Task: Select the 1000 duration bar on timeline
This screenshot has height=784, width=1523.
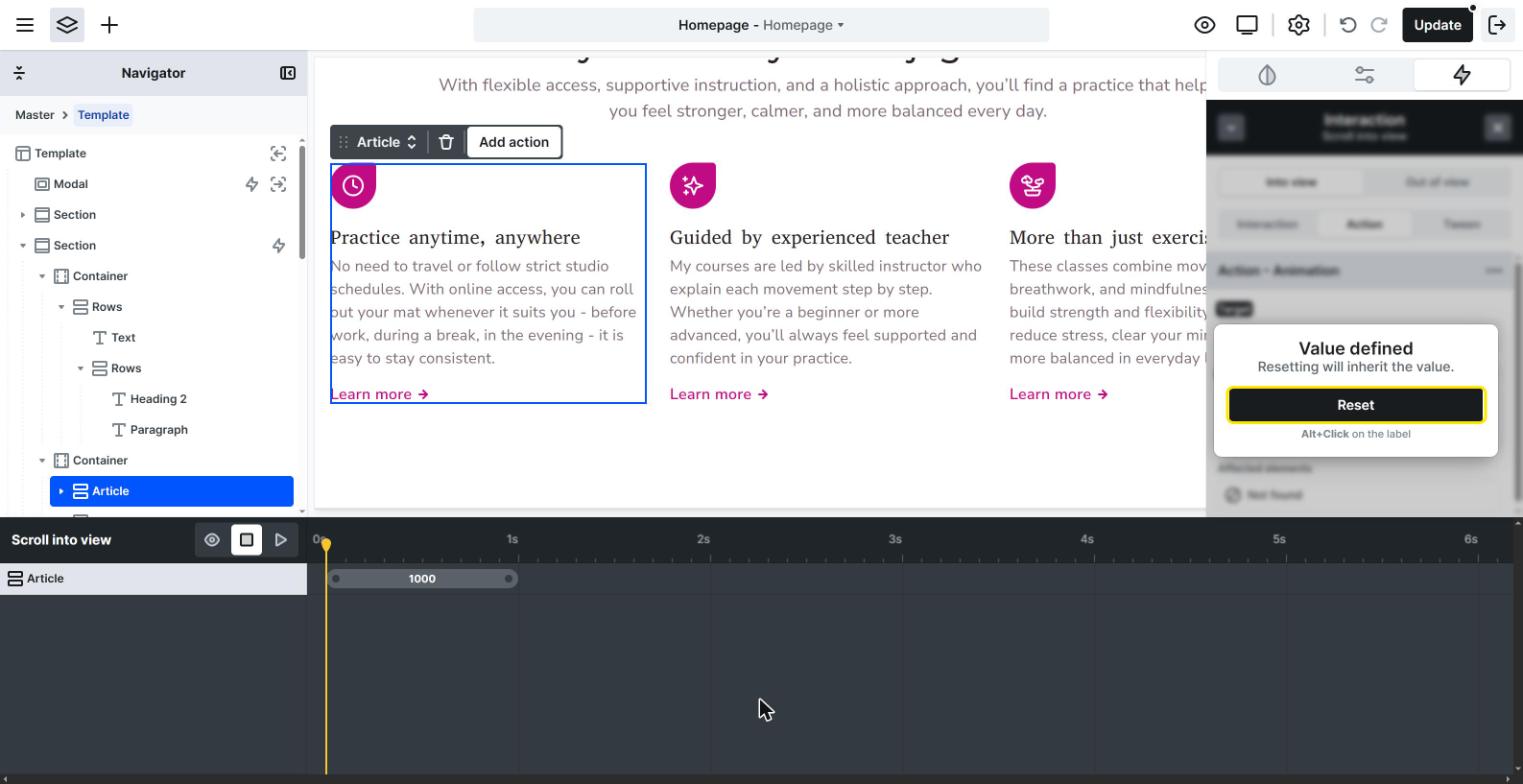Action: click(x=422, y=579)
